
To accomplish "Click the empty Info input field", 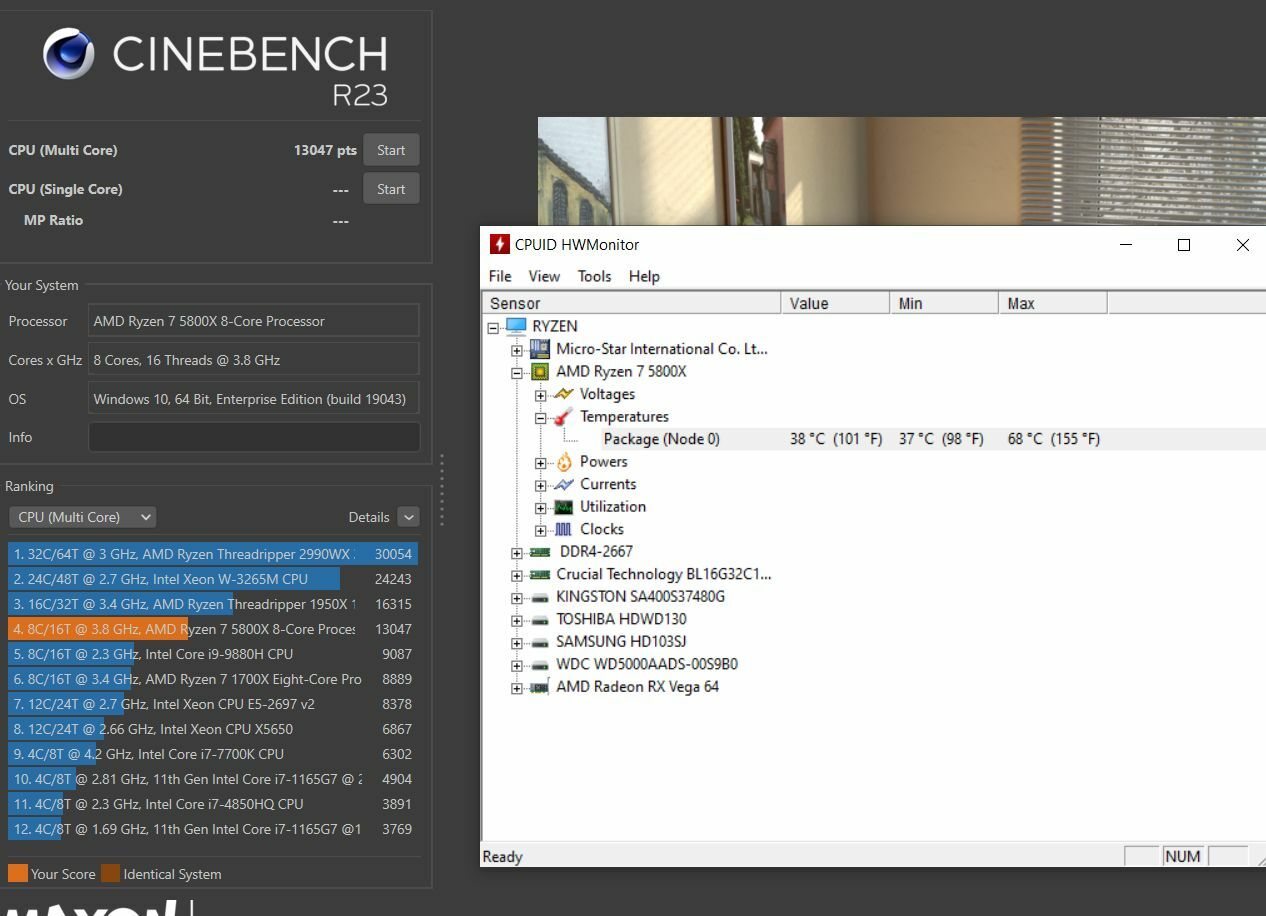I will click(254, 437).
